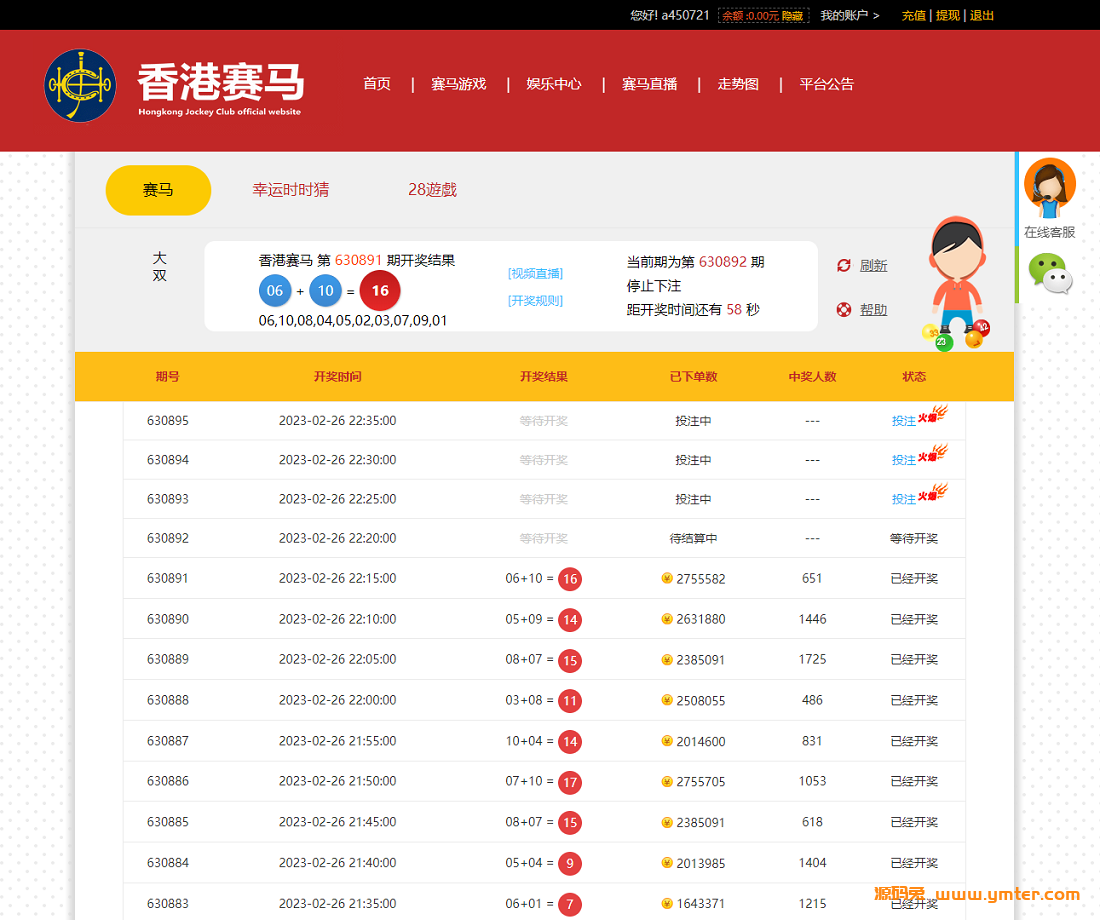Image resolution: width=1100 pixels, height=920 pixels.
Task: Click the lifebuoy help icon
Action: coord(844,309)
